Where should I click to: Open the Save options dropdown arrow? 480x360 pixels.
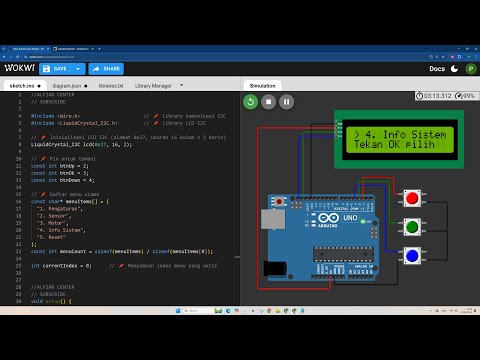[x=78, y=69]
